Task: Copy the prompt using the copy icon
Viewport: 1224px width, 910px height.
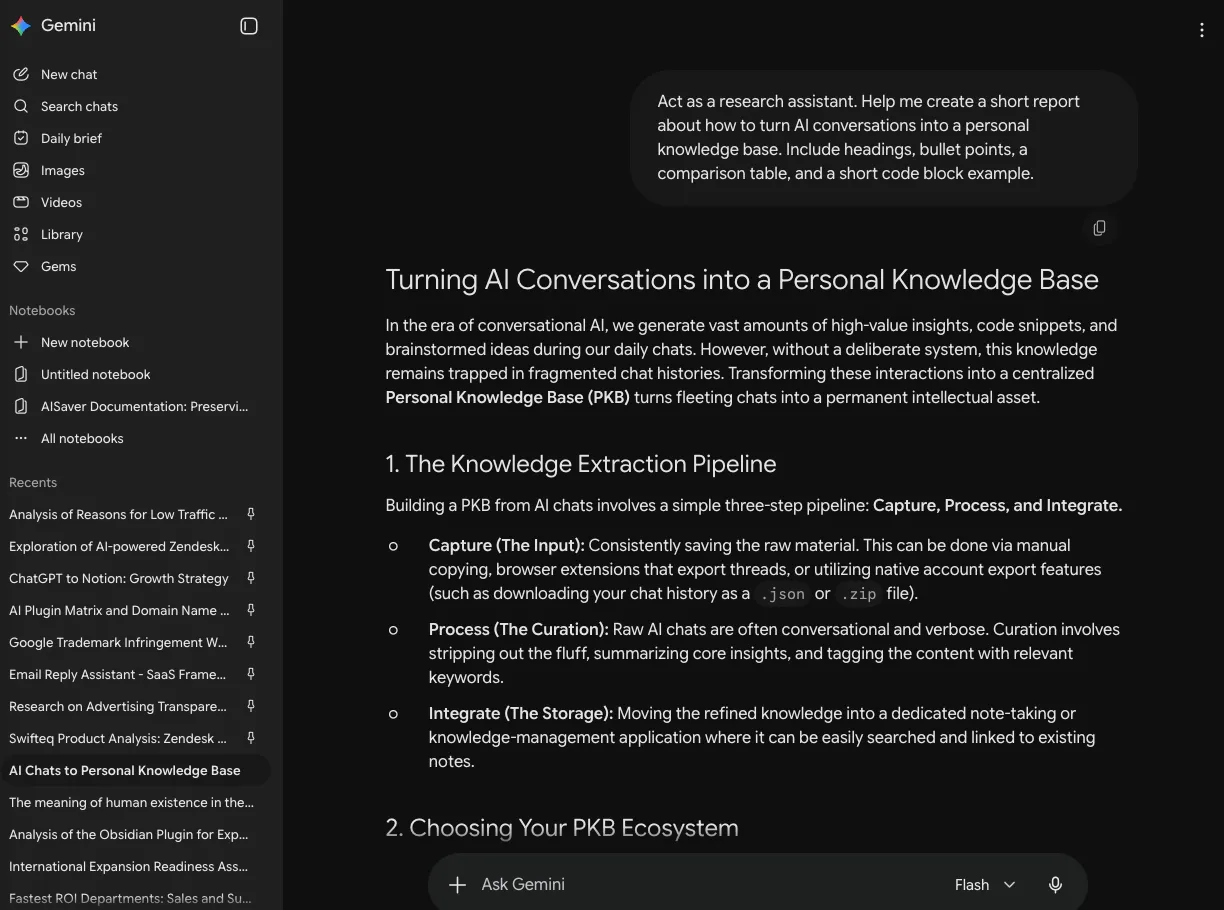Action: click(1099, 228)
